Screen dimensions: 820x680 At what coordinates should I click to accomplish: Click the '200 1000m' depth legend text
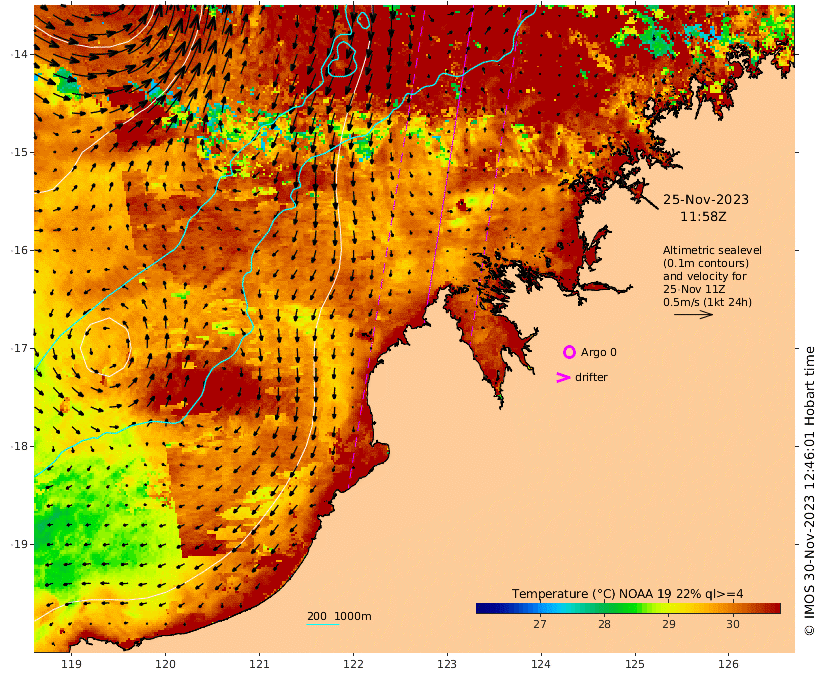click(339, 616)
